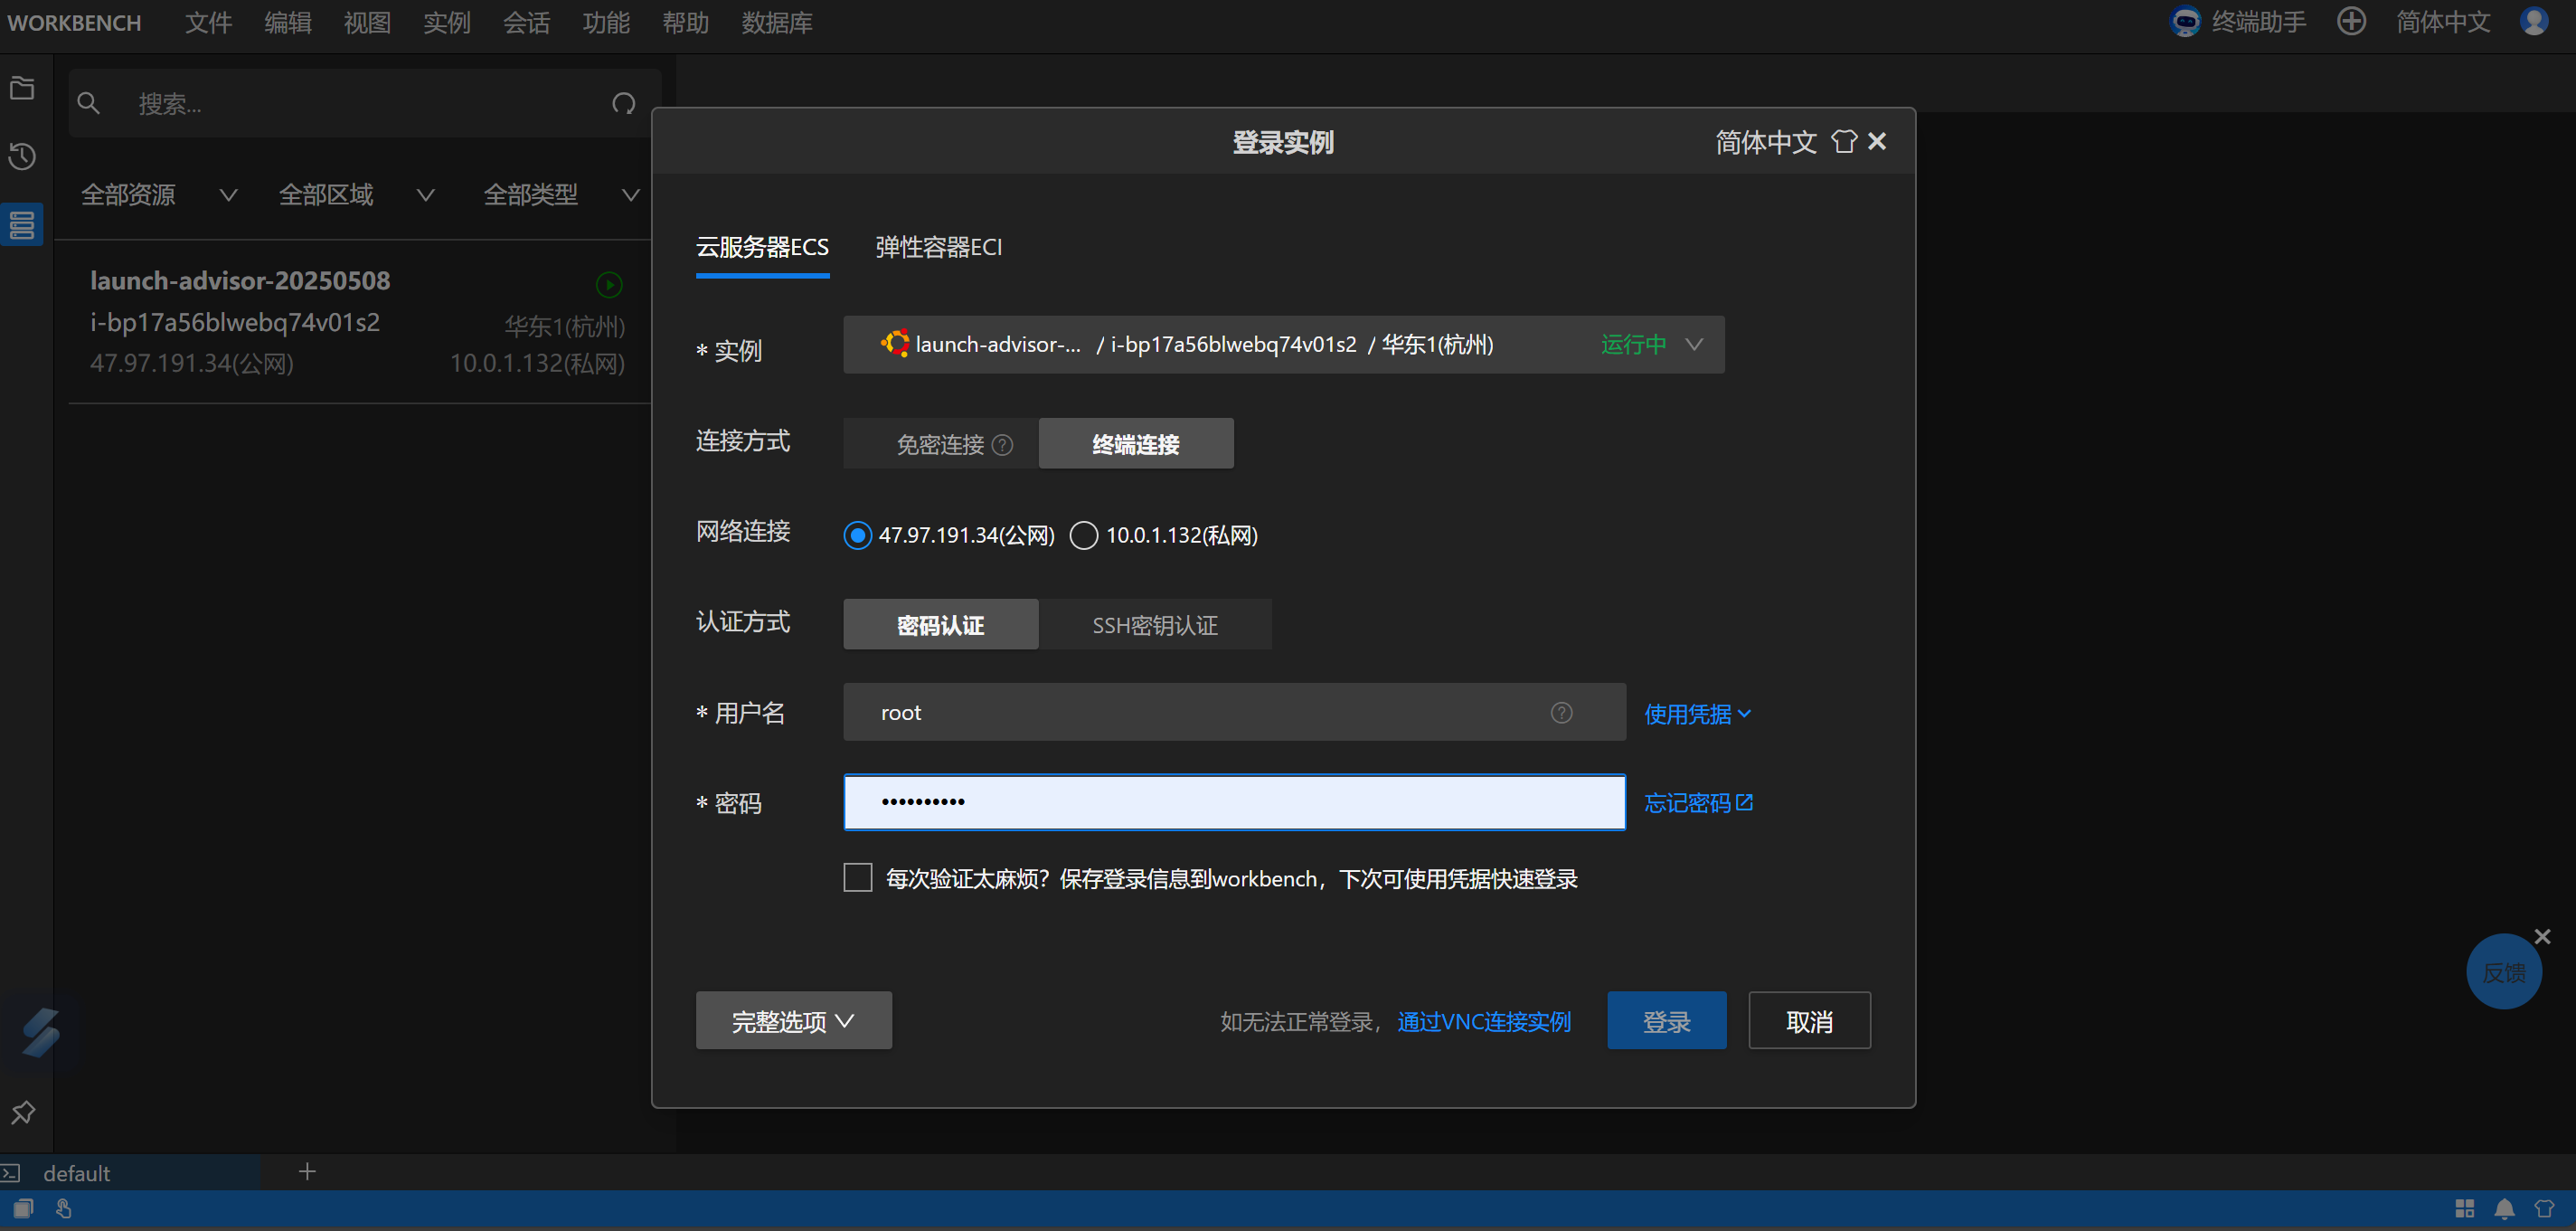This screenshot has height=1231, width=2576.
Task: Select the private network 10.0.1.132 radio
Action: (1084, 536)
